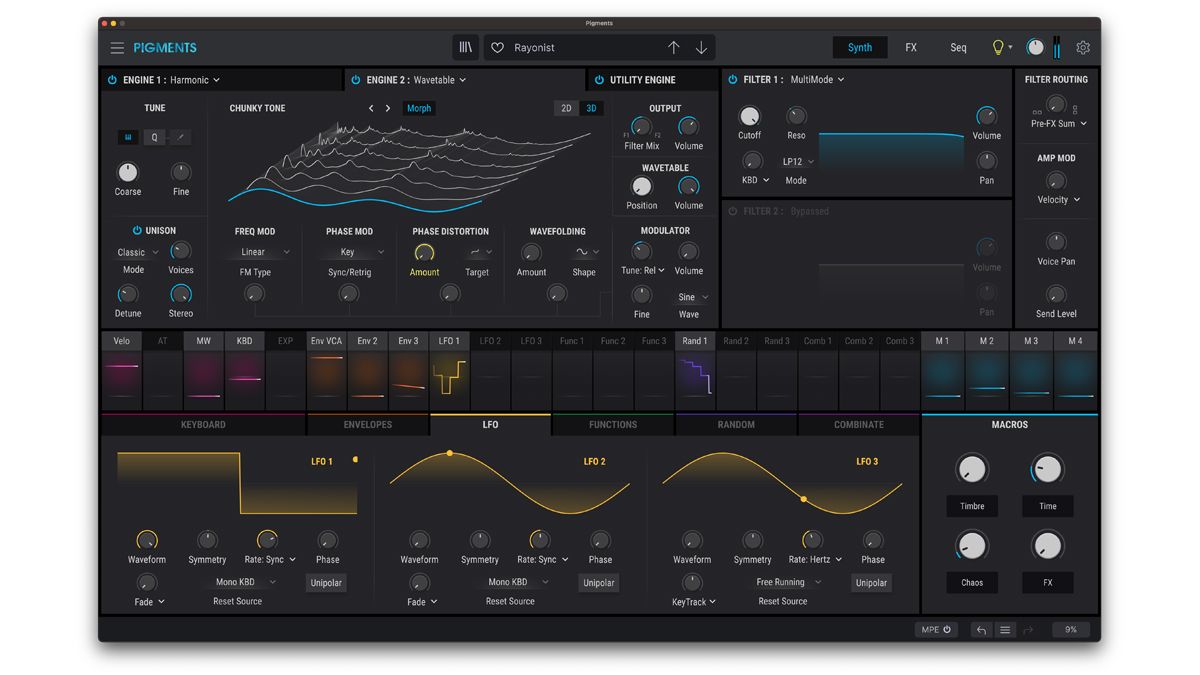Switch to the Synth tab
This screenshot has height=675, width=1200.
(x=860, y=47)
